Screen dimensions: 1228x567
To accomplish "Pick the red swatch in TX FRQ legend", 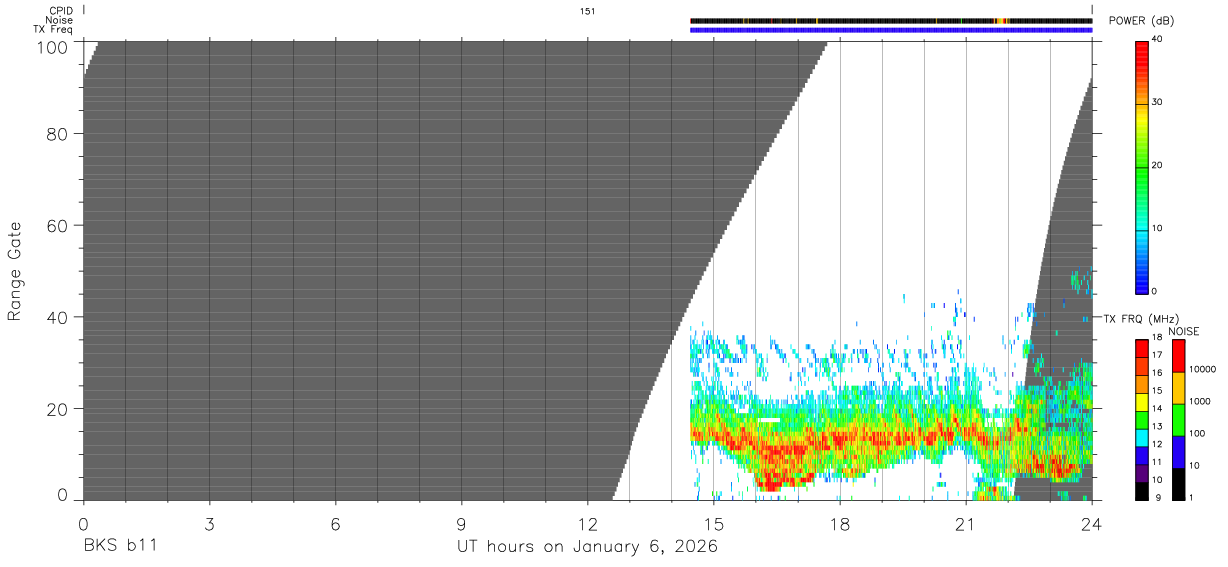I will click(x=1142, y=349).
